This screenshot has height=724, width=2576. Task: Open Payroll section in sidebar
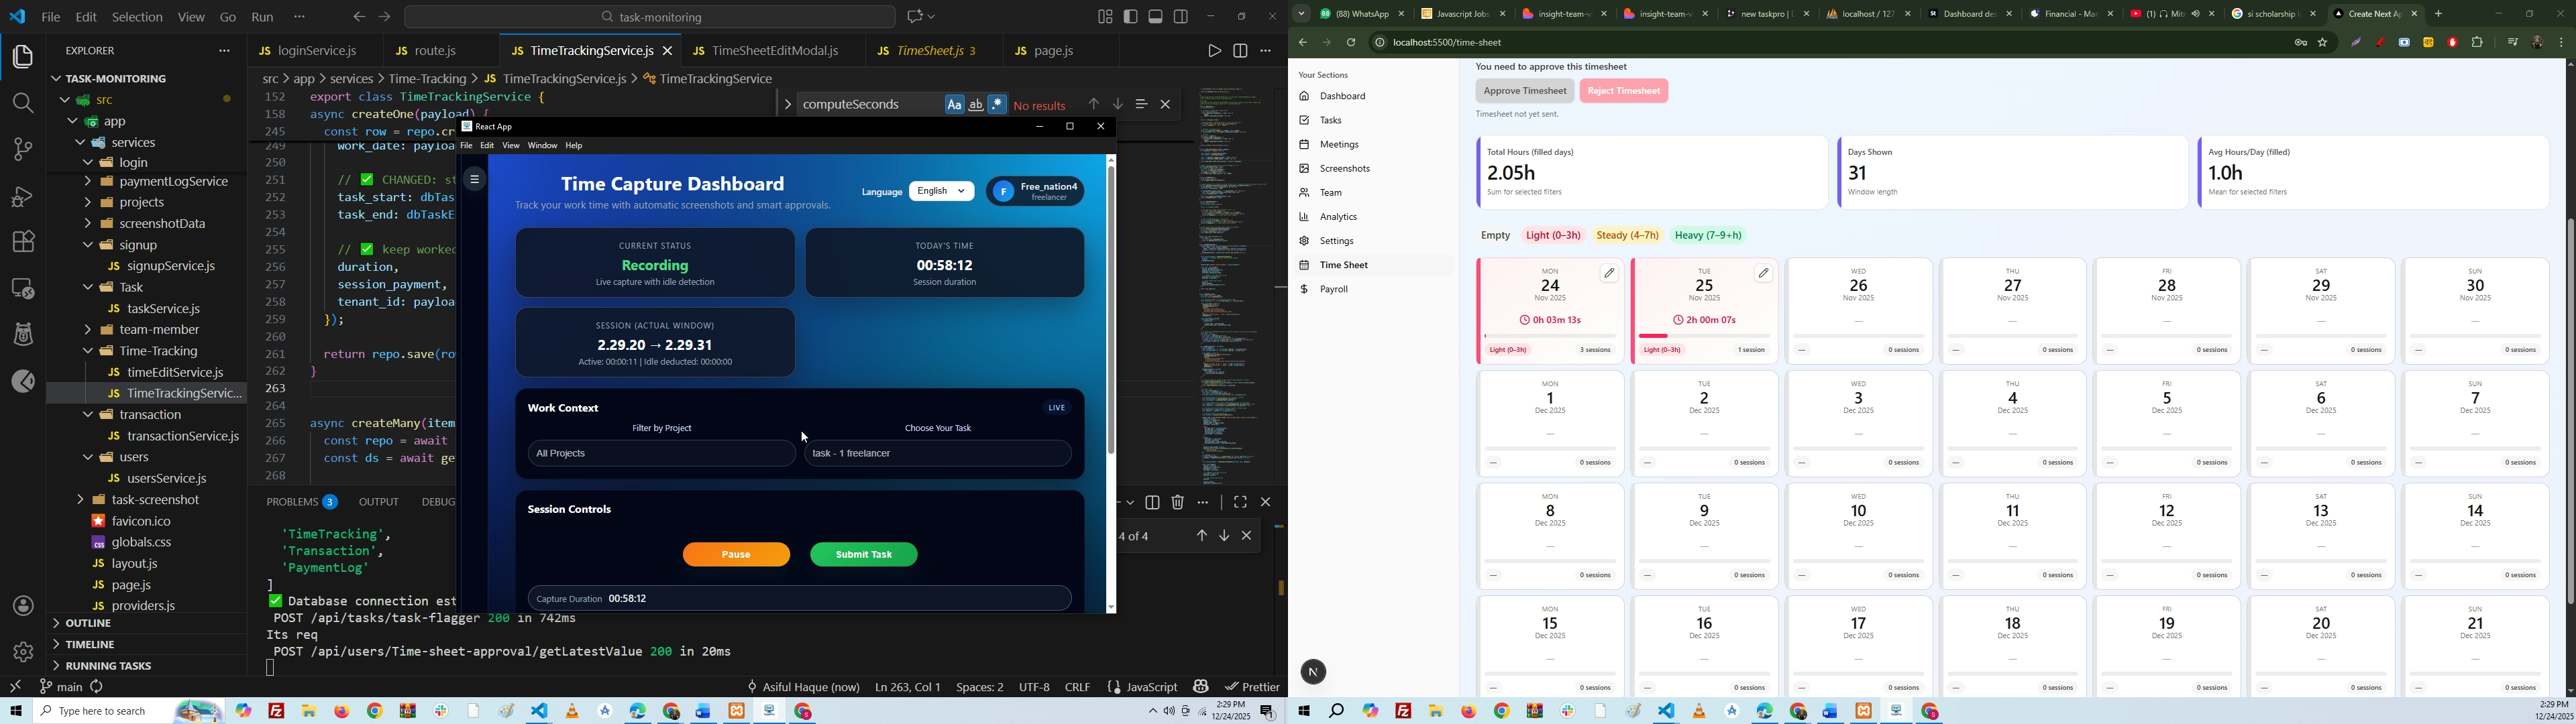[x=1334, y=290]
